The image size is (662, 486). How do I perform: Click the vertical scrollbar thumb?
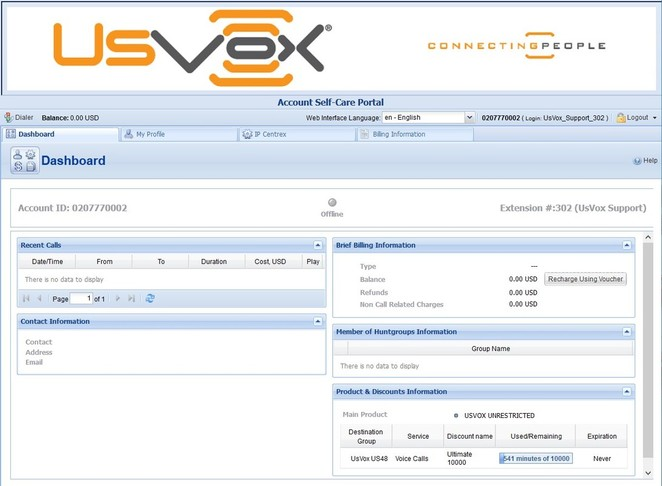[x=648, y=350]
